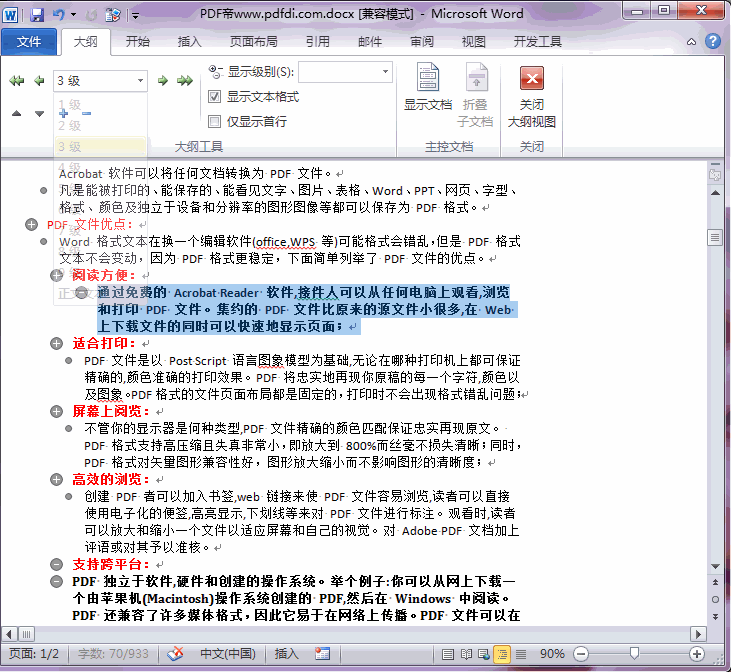This screenshot has height=672, width=731.
Task: Switch to Draft view icon
Action: [x=521, y=654]
